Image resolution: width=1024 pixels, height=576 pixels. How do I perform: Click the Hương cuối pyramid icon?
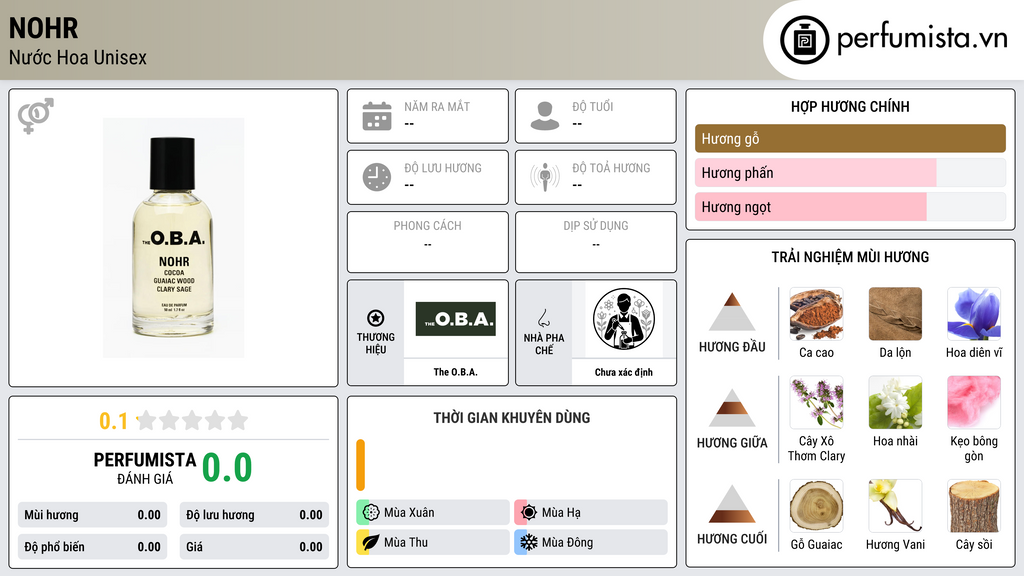(732, 504)
